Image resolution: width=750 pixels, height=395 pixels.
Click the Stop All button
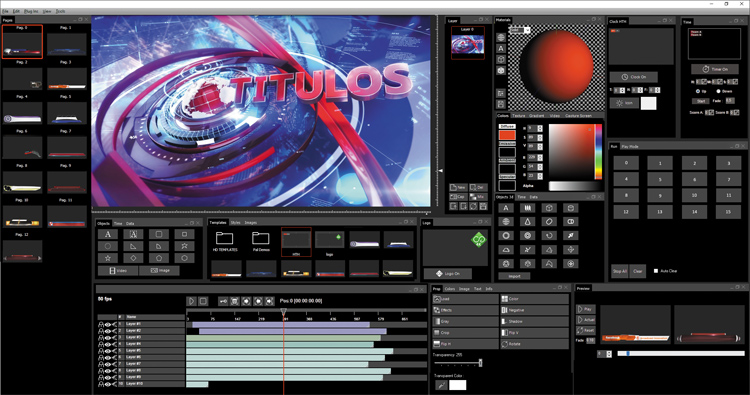(x=619, y=271)
